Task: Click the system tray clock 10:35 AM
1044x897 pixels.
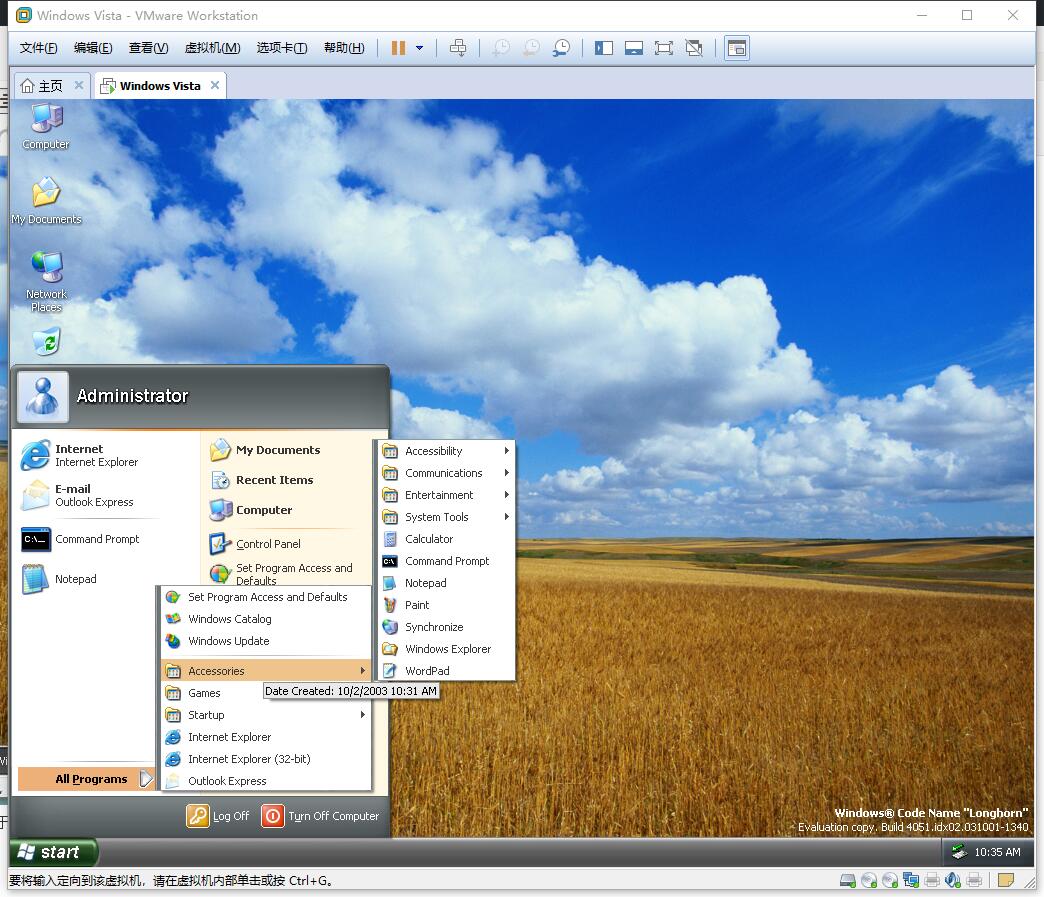Action: tap(997, 852)
